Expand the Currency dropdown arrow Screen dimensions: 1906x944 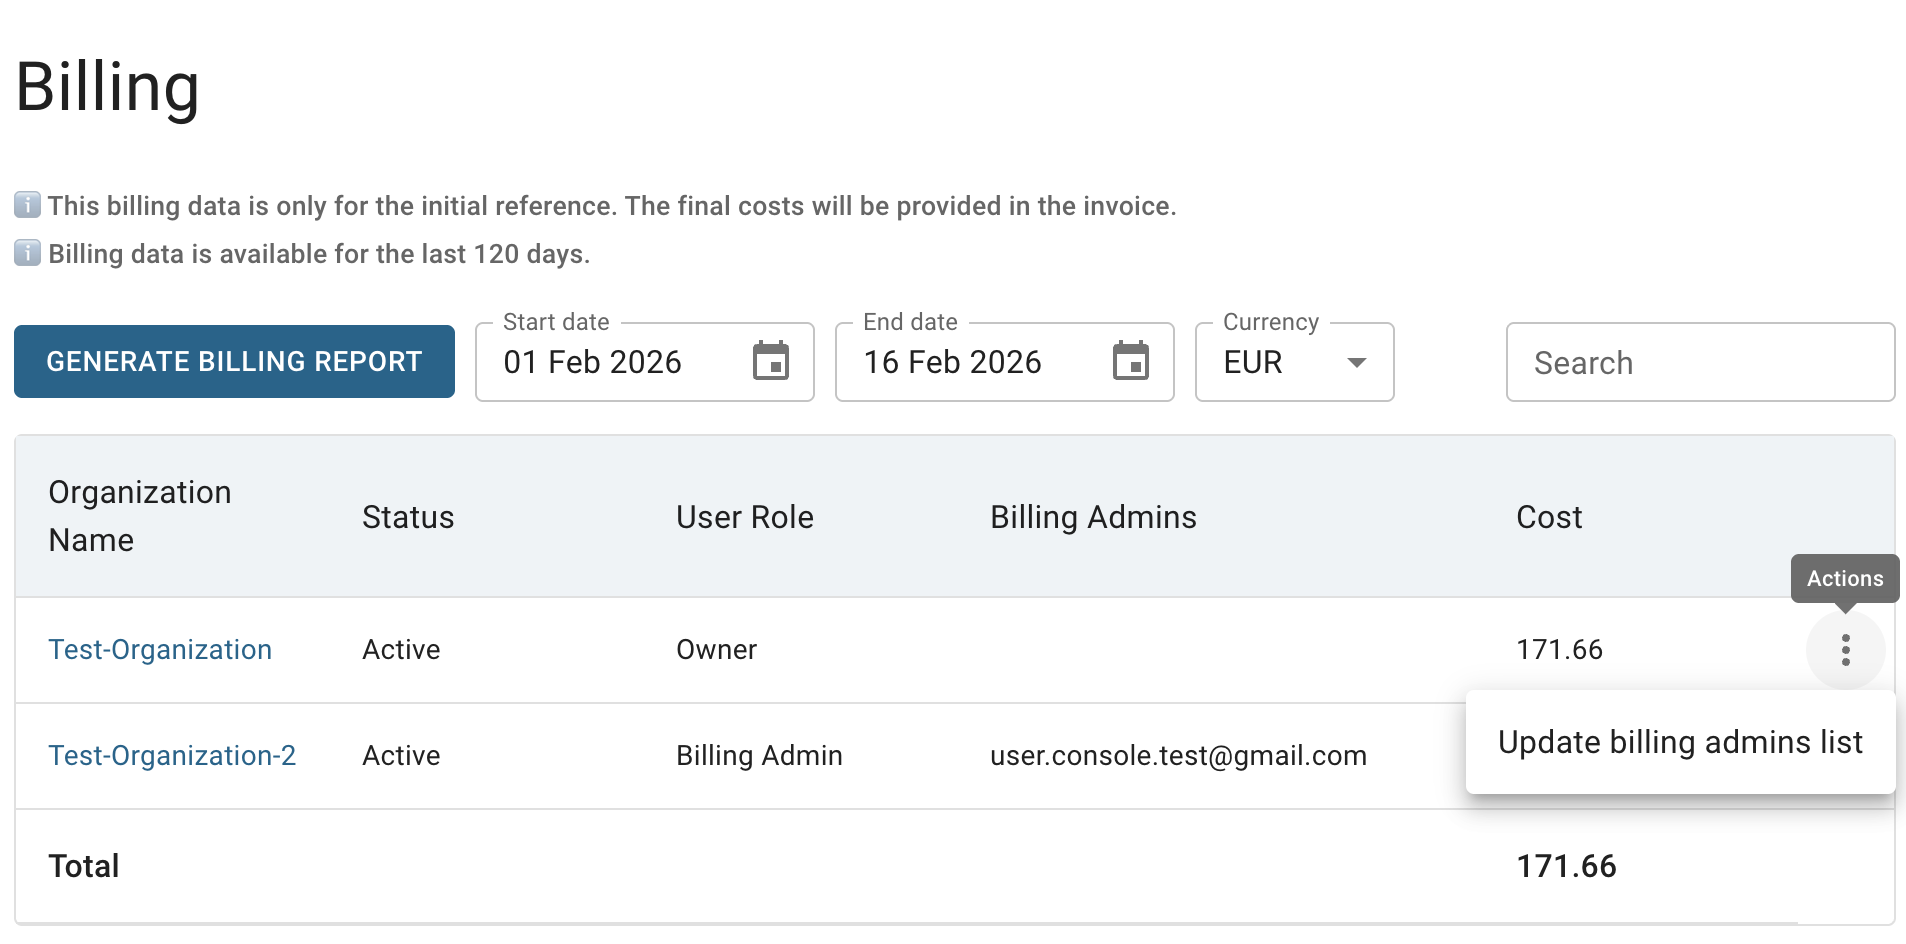1356,362
